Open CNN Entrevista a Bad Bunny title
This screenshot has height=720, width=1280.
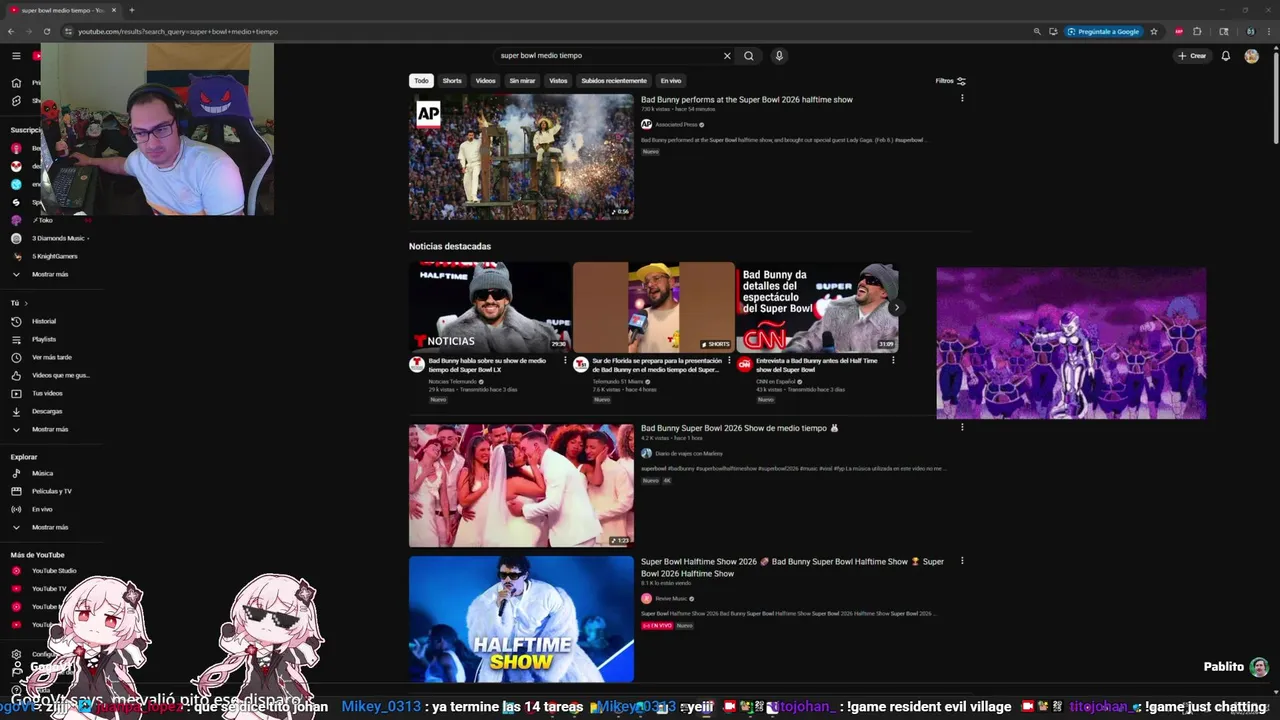coord(817,365)
